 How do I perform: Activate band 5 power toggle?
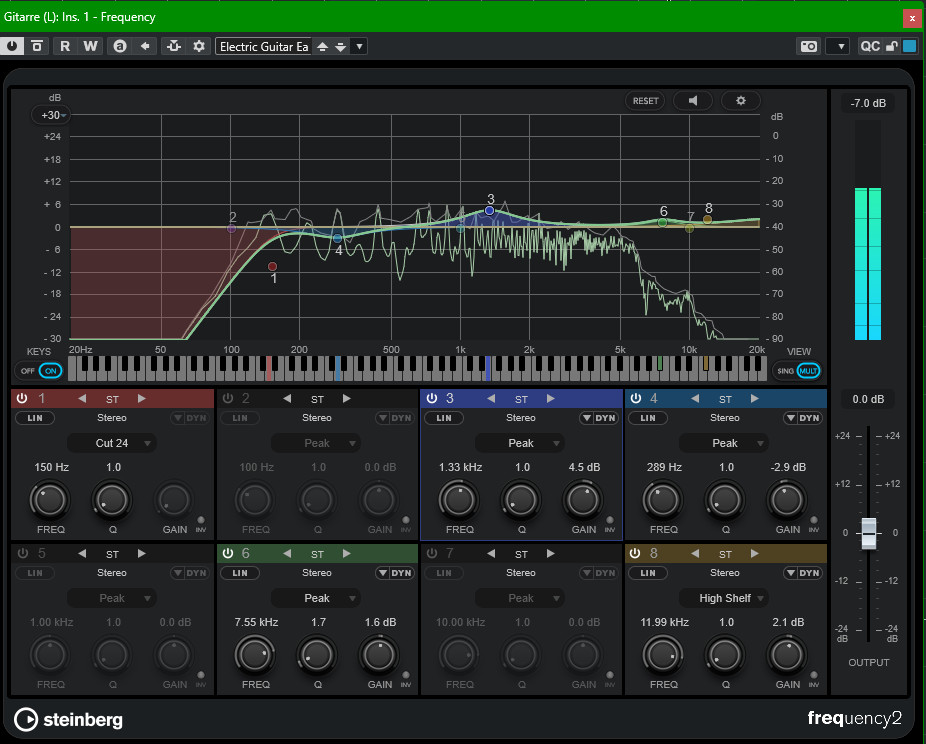[x=22, y=554]
